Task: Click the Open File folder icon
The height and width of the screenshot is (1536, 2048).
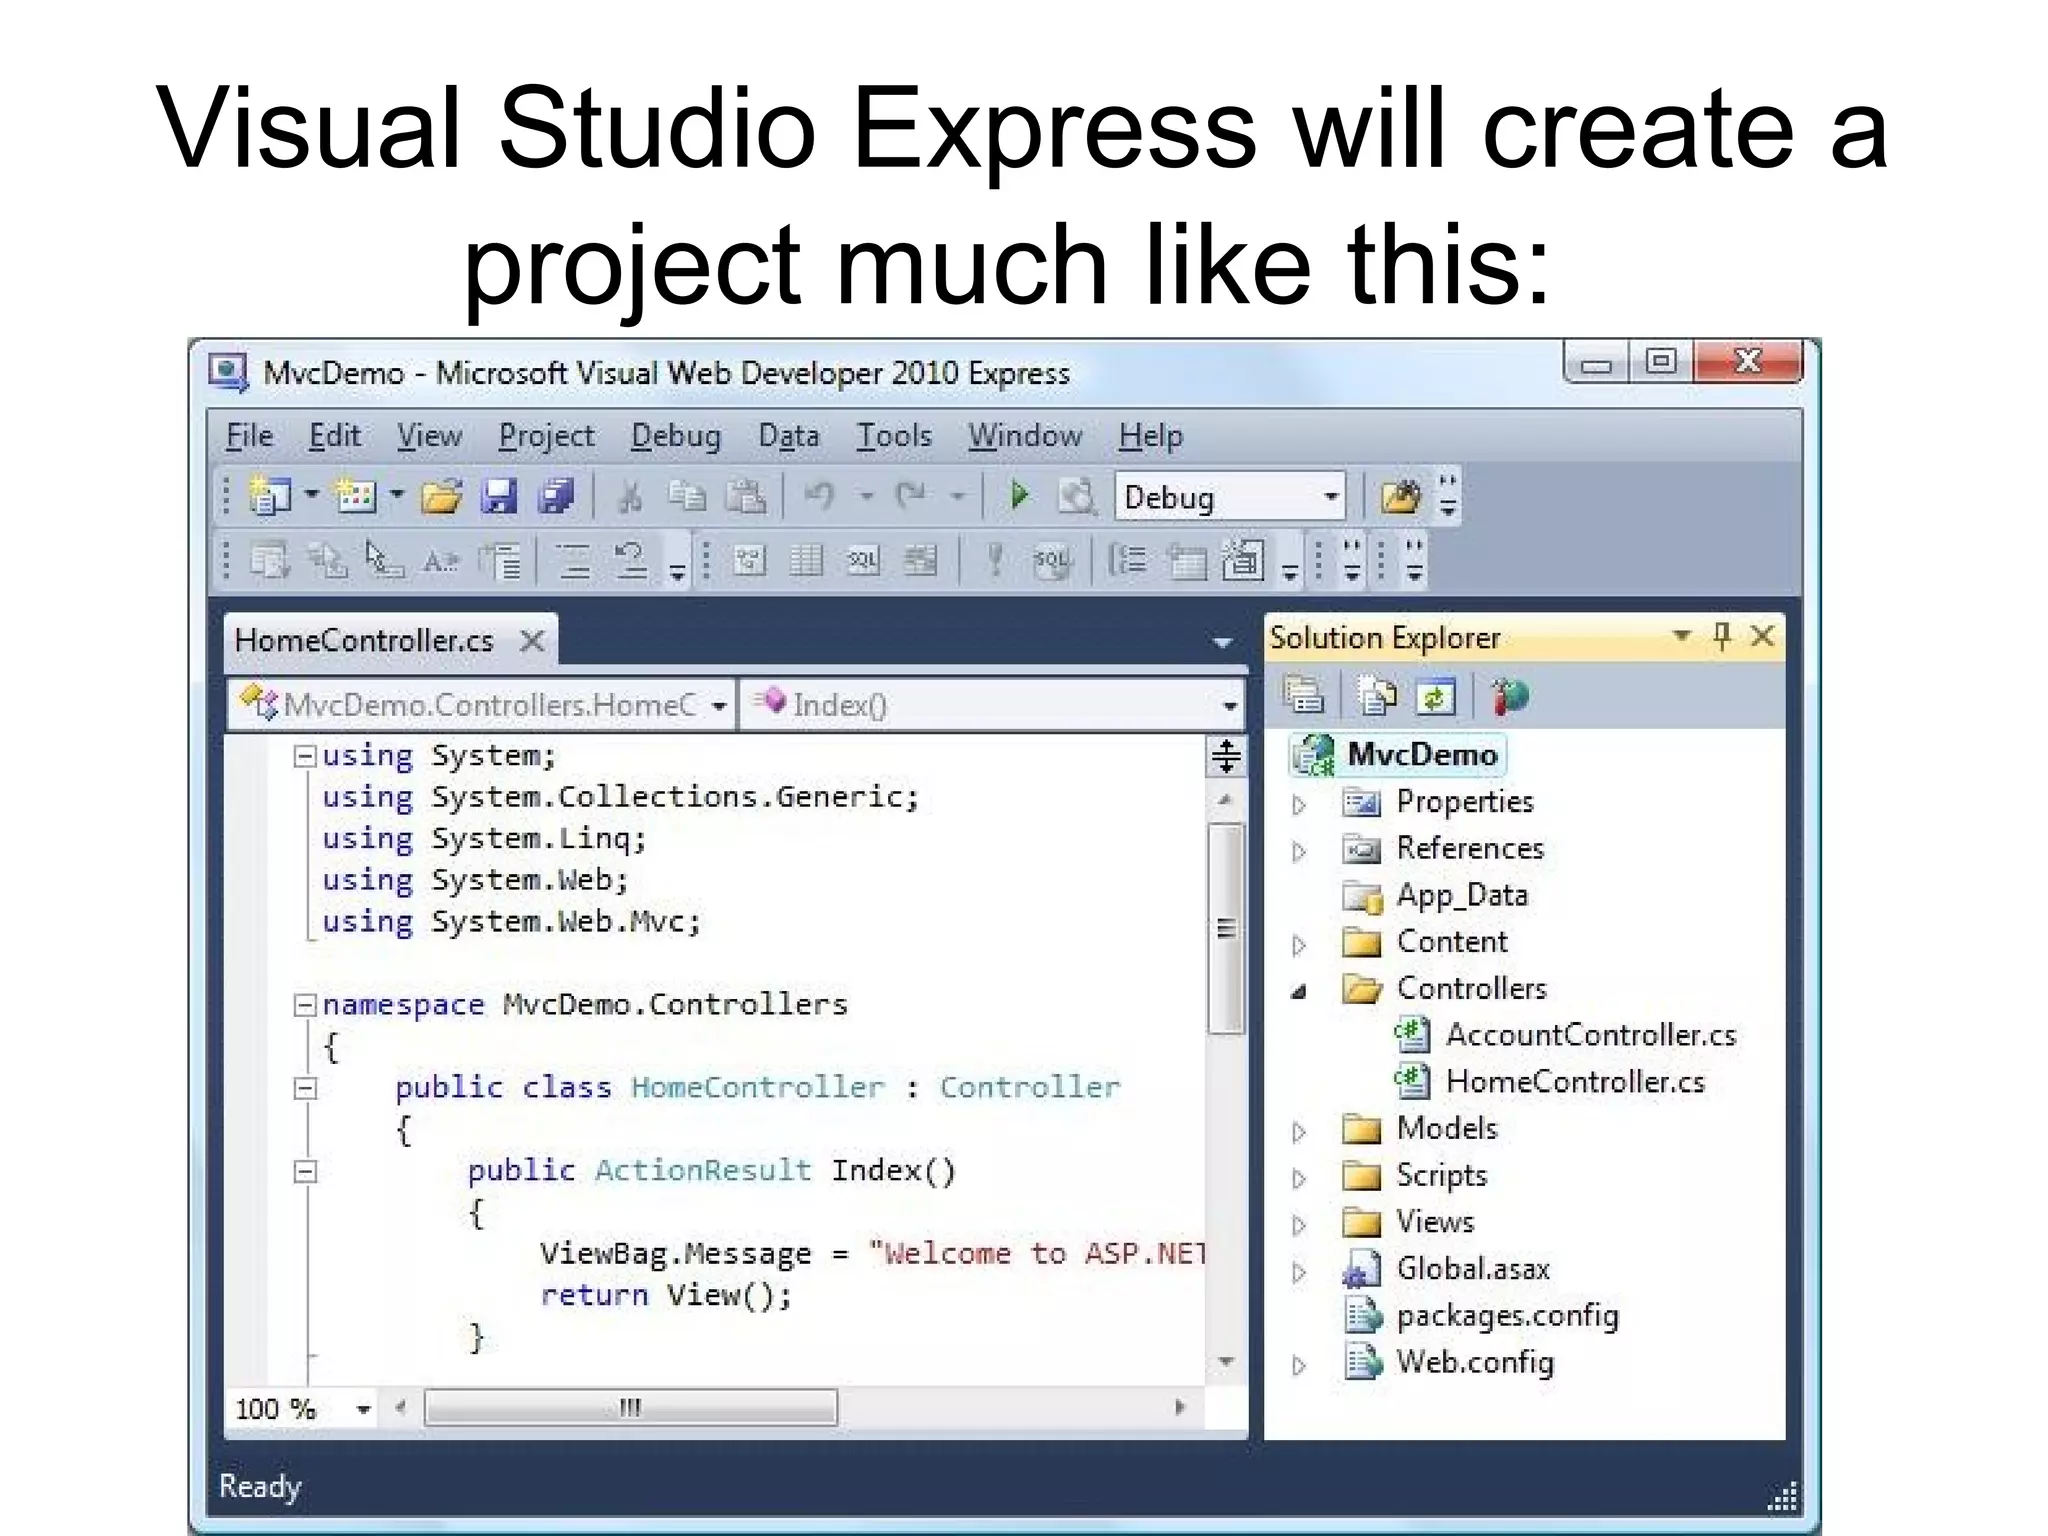Action: point(441,496)
